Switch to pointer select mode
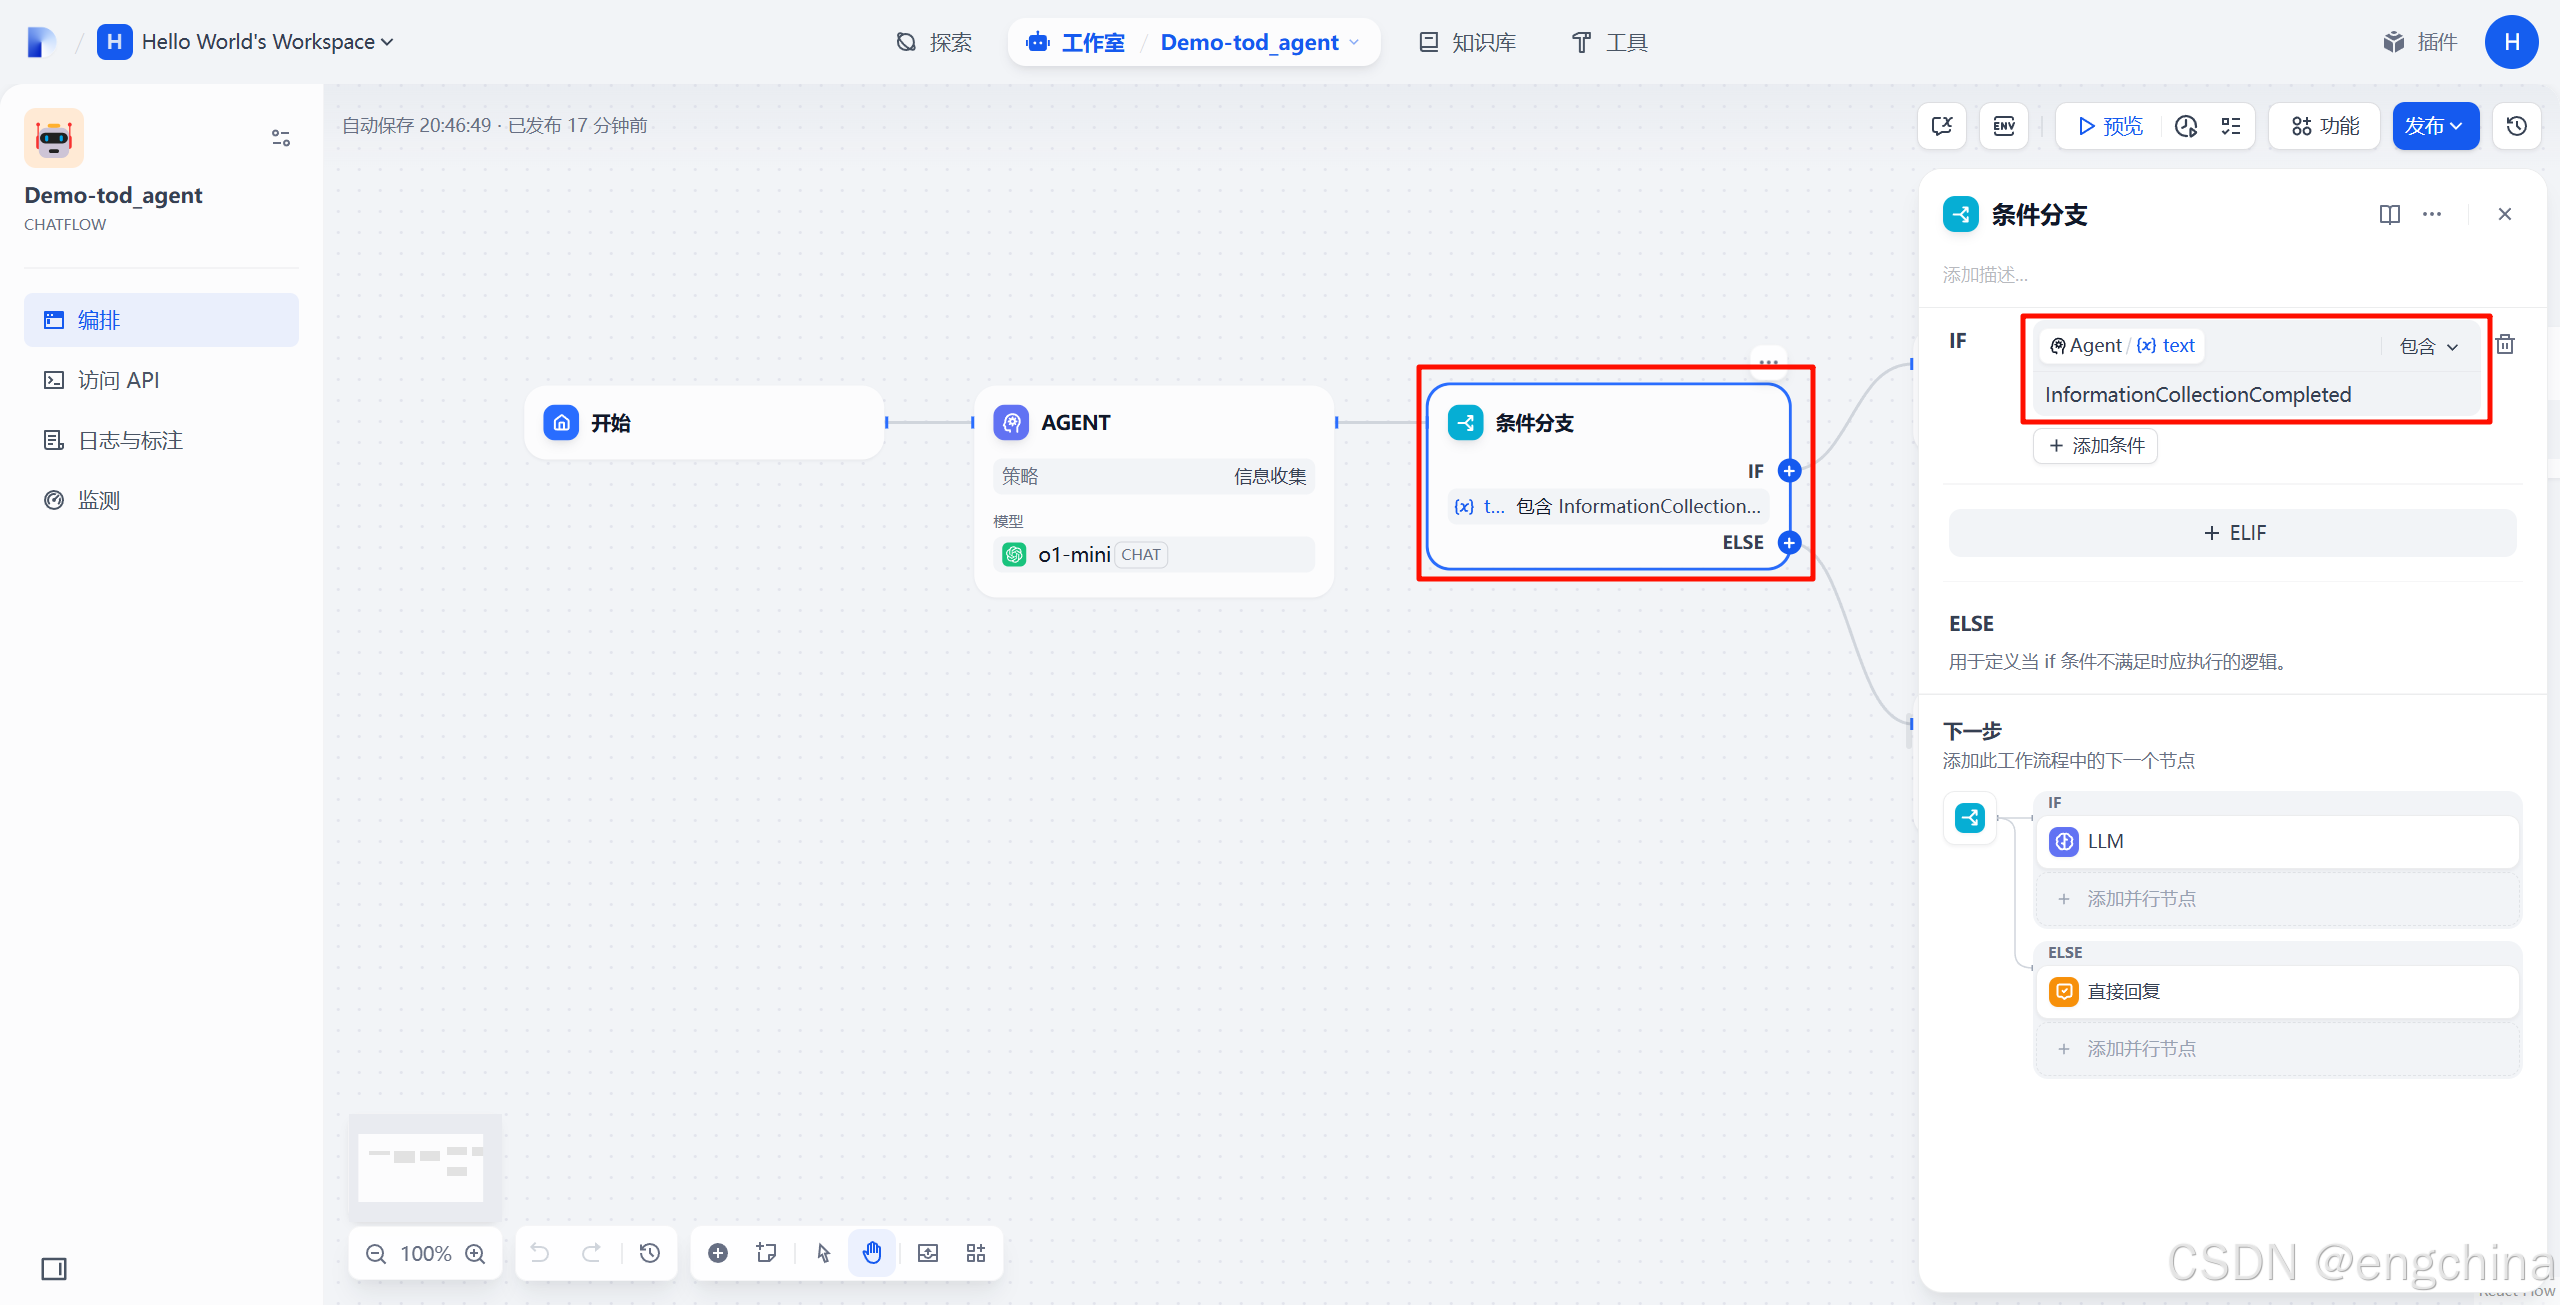This screenshot has height=1305, width=2560. pyautogui.click(x=823, y=1253)
